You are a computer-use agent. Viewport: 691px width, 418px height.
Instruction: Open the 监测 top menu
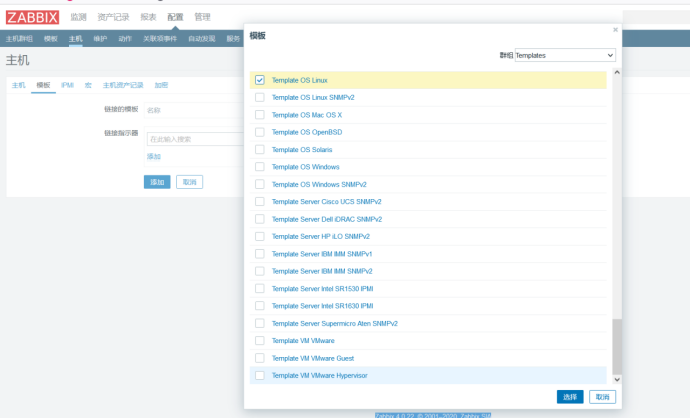click(x=78, y=17)
